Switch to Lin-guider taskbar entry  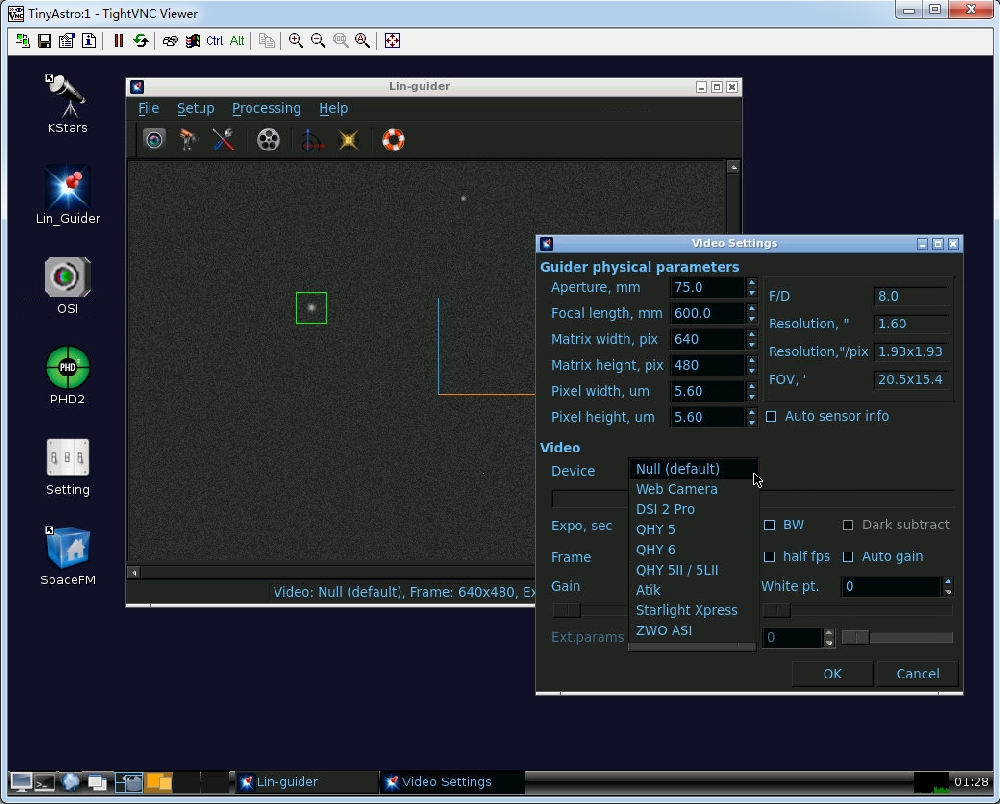[307, 782]
